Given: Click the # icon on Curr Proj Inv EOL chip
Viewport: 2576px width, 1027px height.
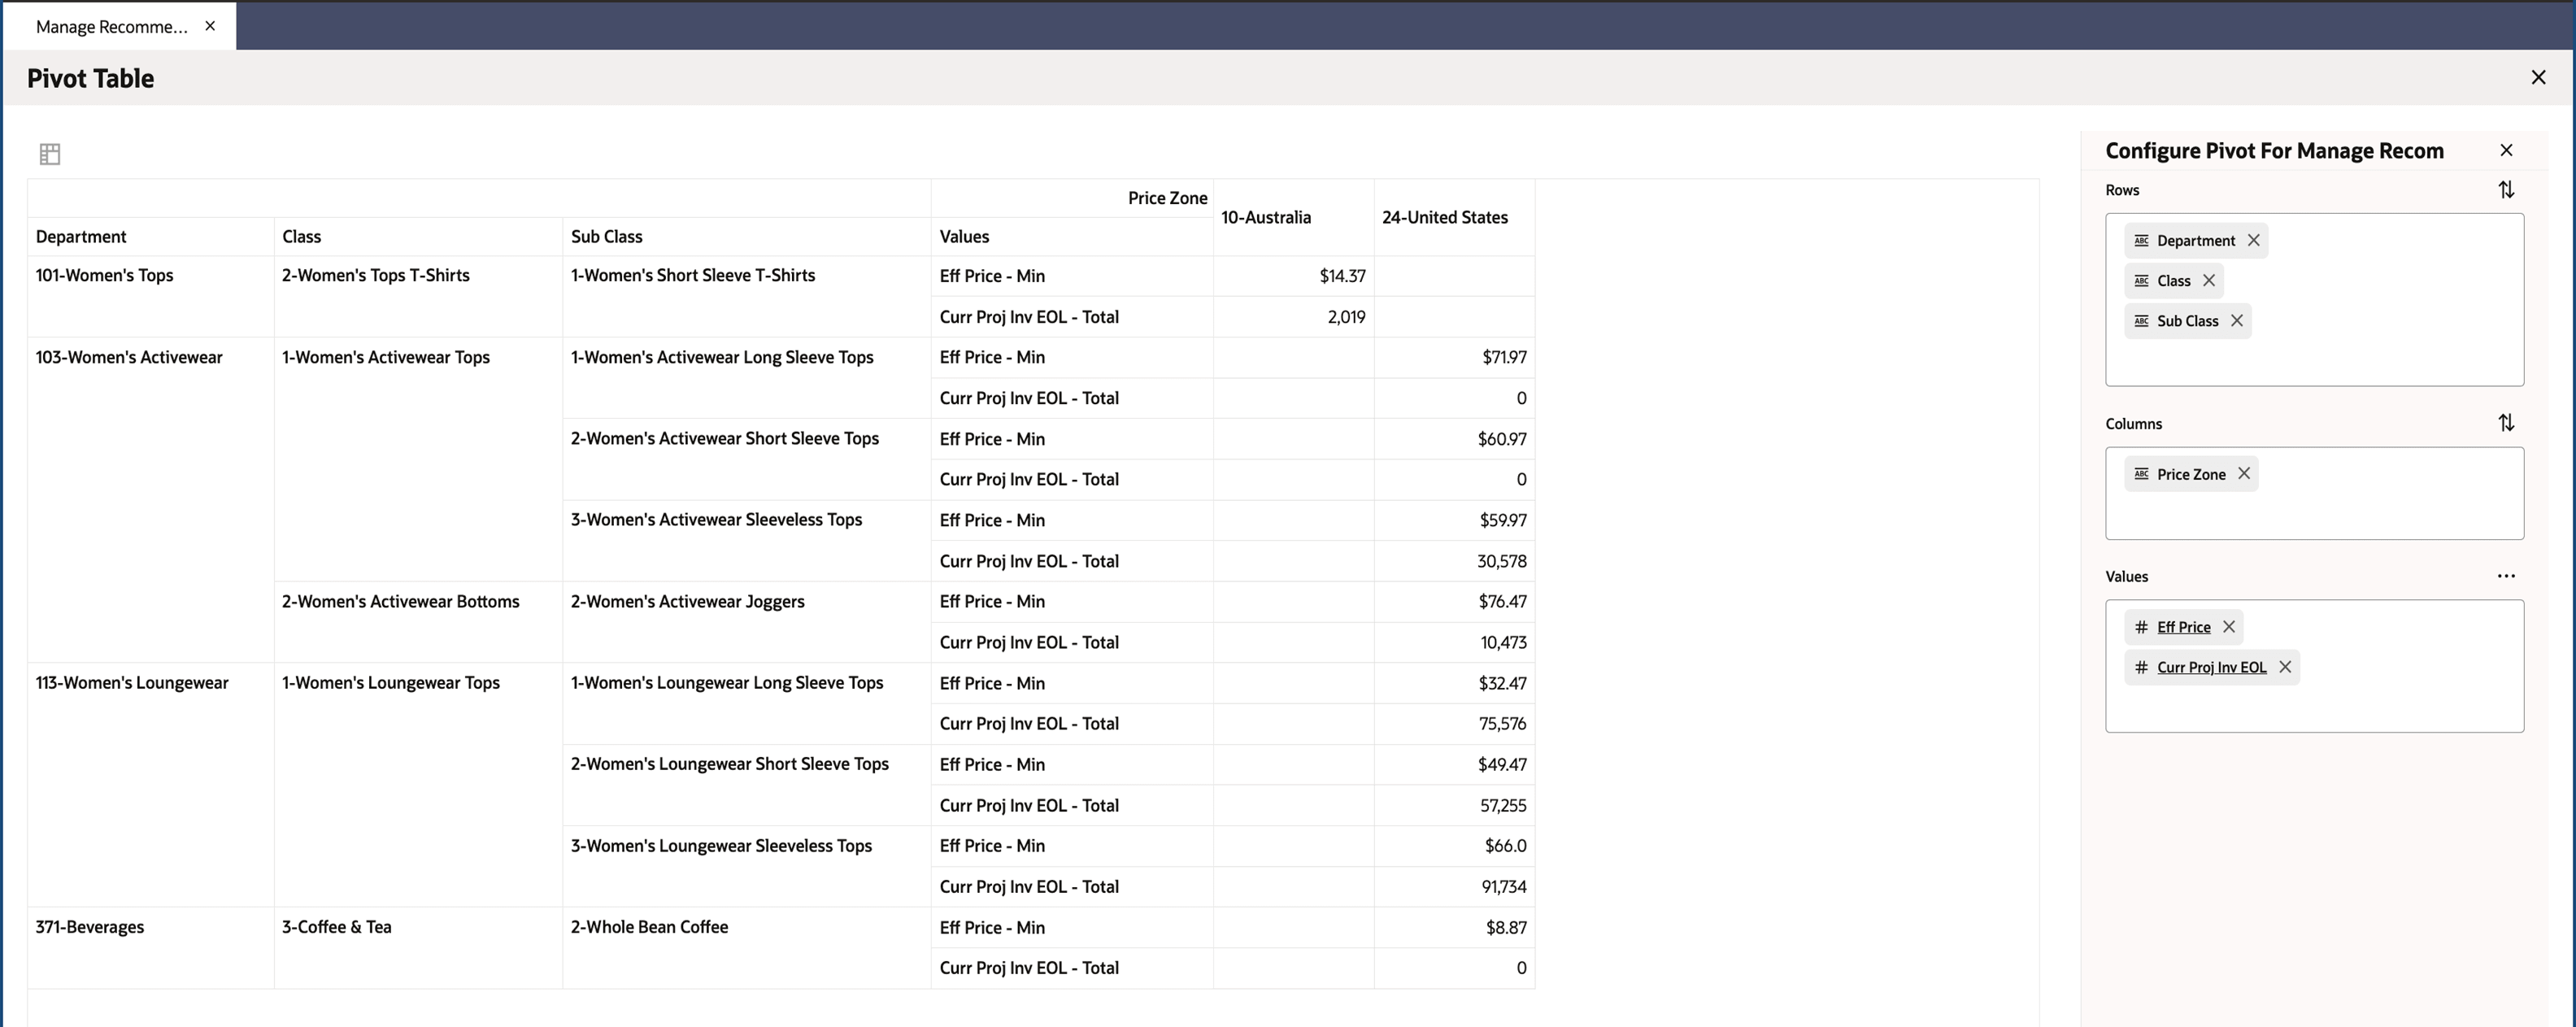Looking at the screenshot, I should pos(2141,667).
